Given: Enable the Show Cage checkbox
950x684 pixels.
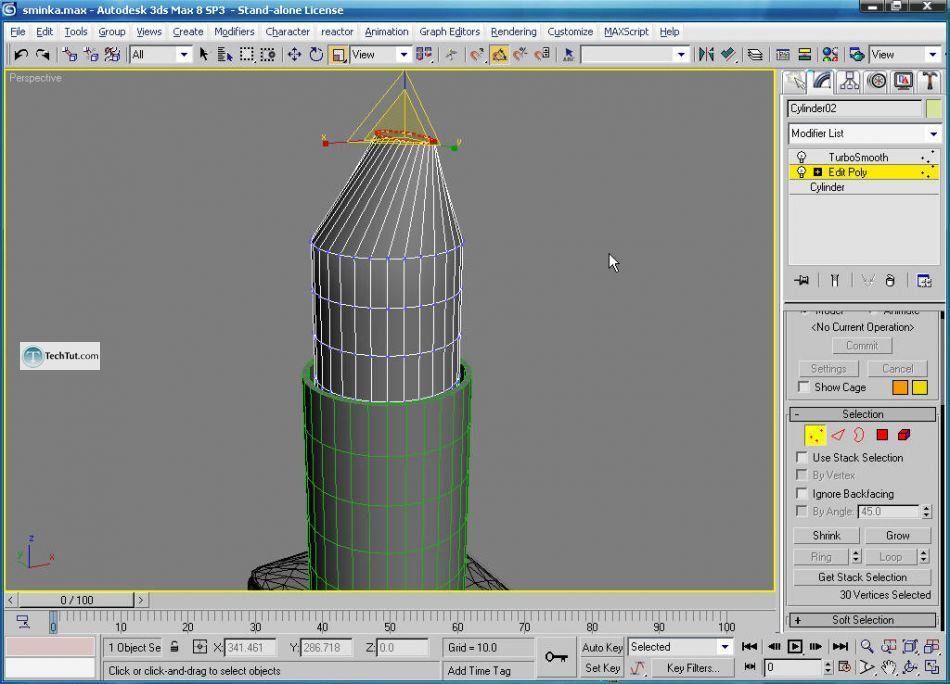Looking at the screenshot, I should point(804,387).
